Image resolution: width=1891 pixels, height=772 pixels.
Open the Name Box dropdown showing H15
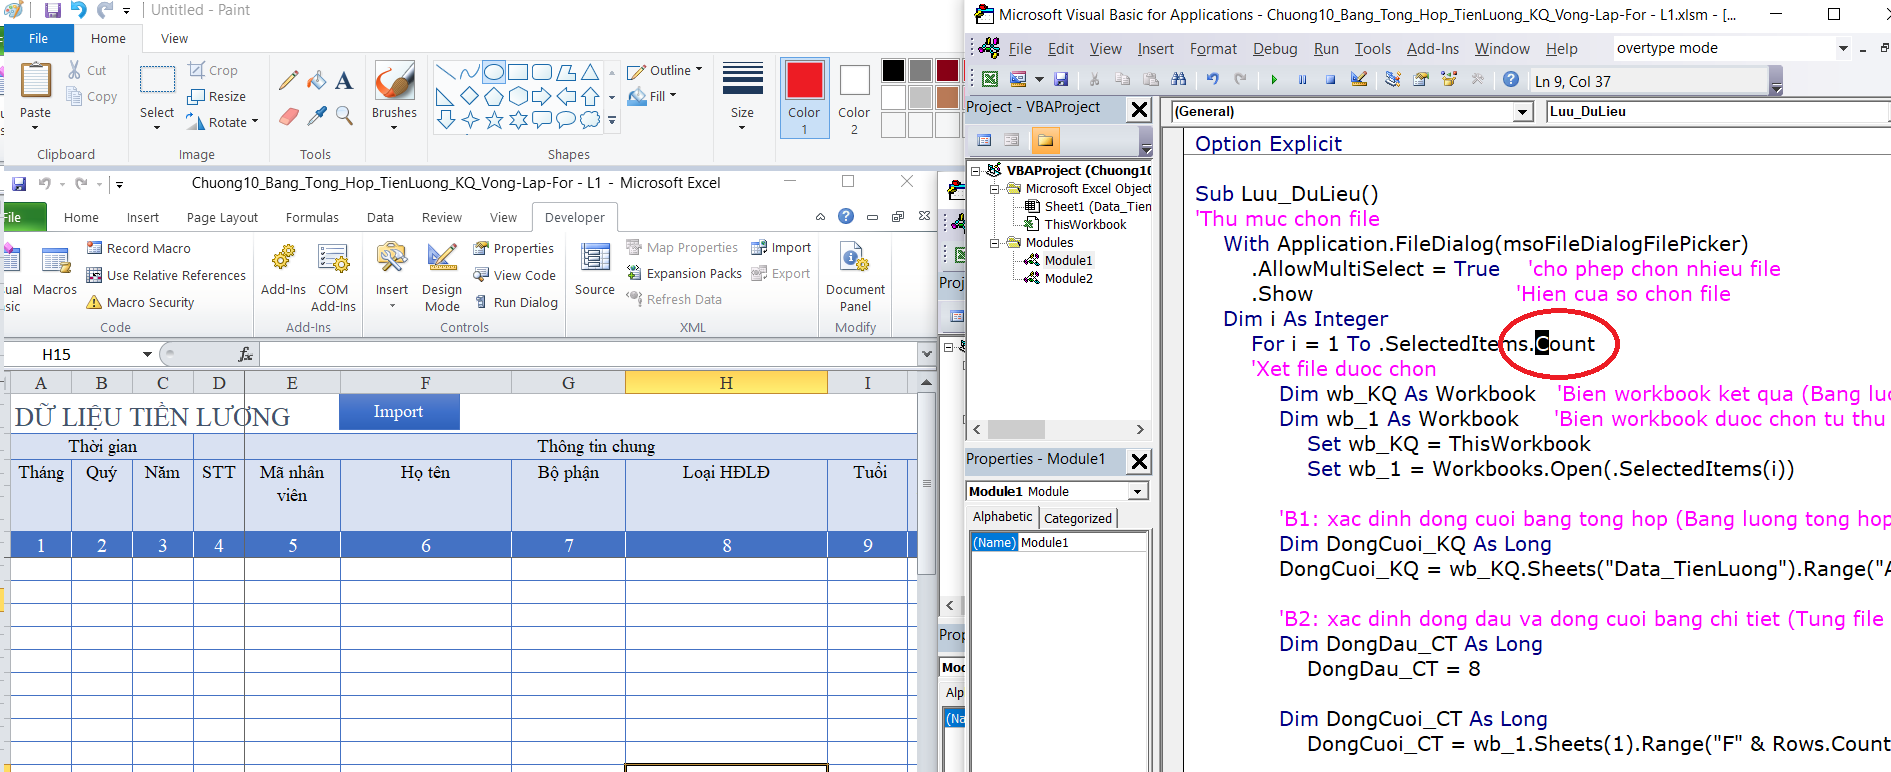click(147, 354)
